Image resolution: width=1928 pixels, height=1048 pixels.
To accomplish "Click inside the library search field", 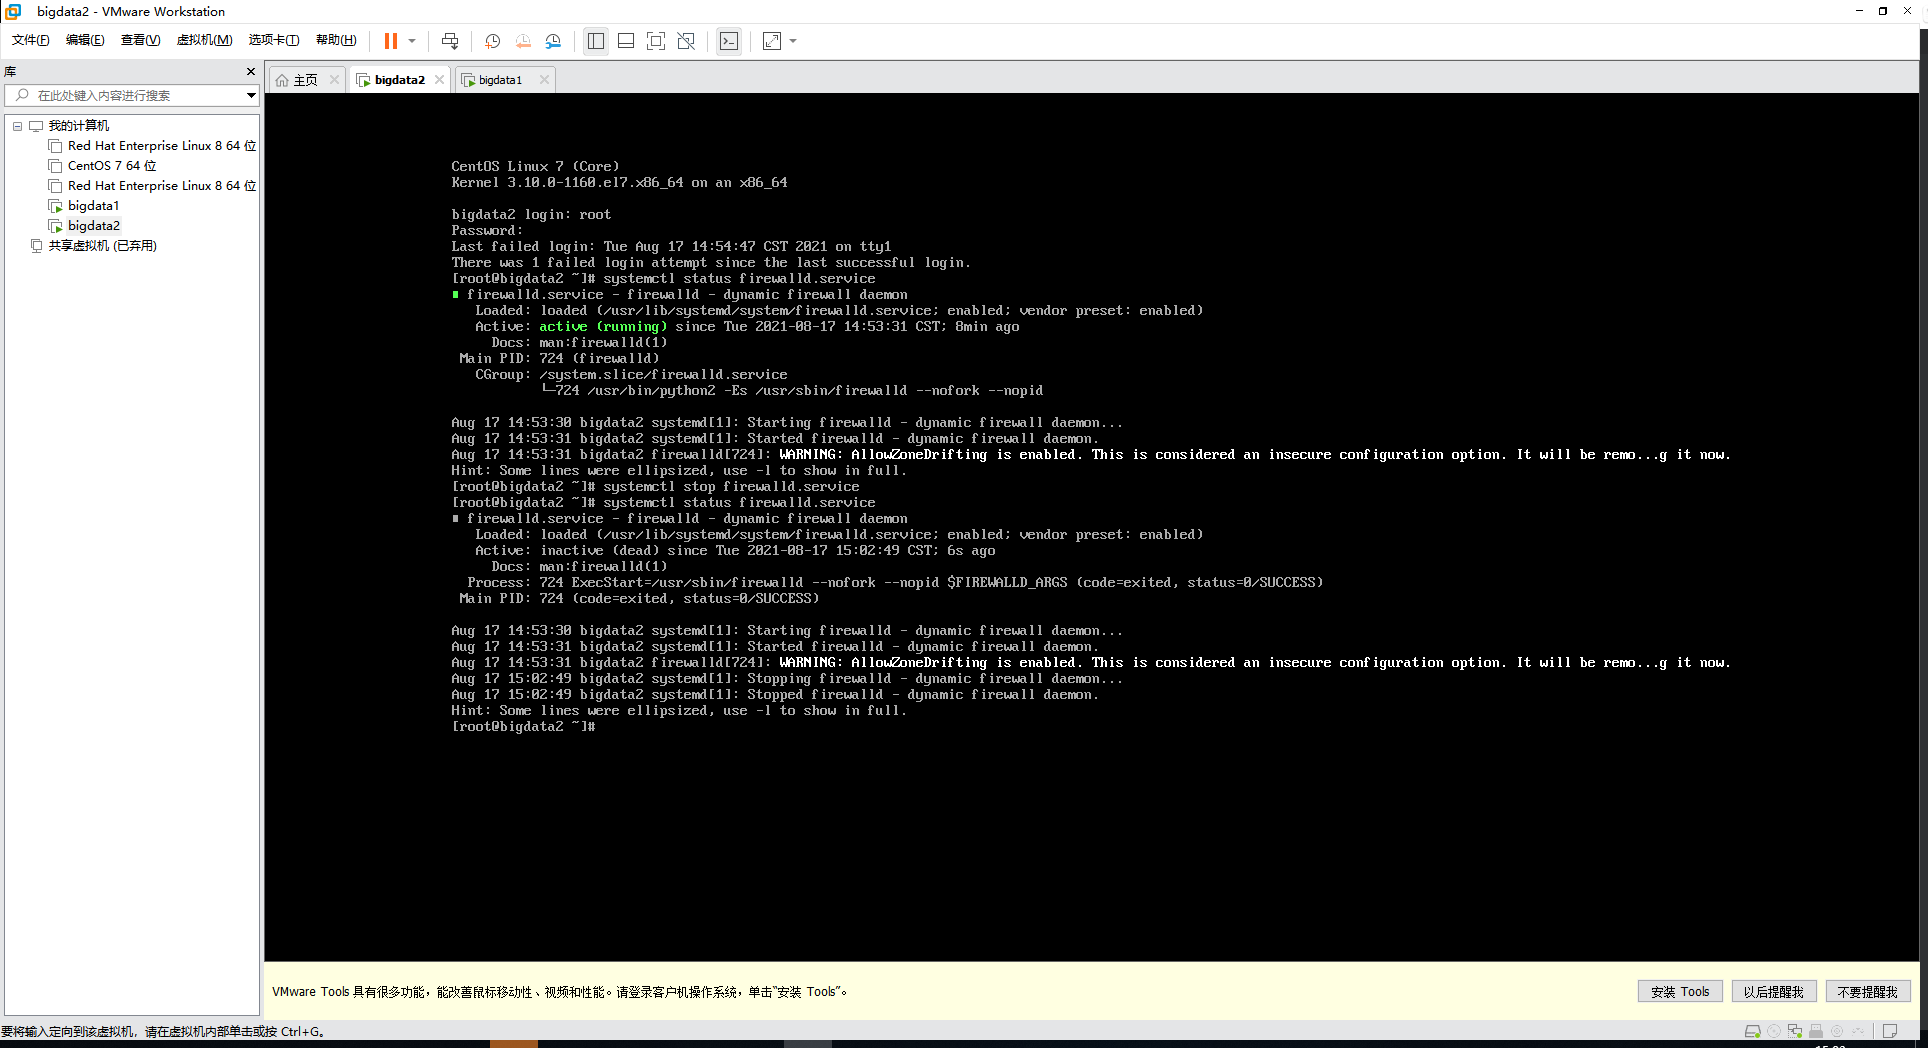I will 120,95.
